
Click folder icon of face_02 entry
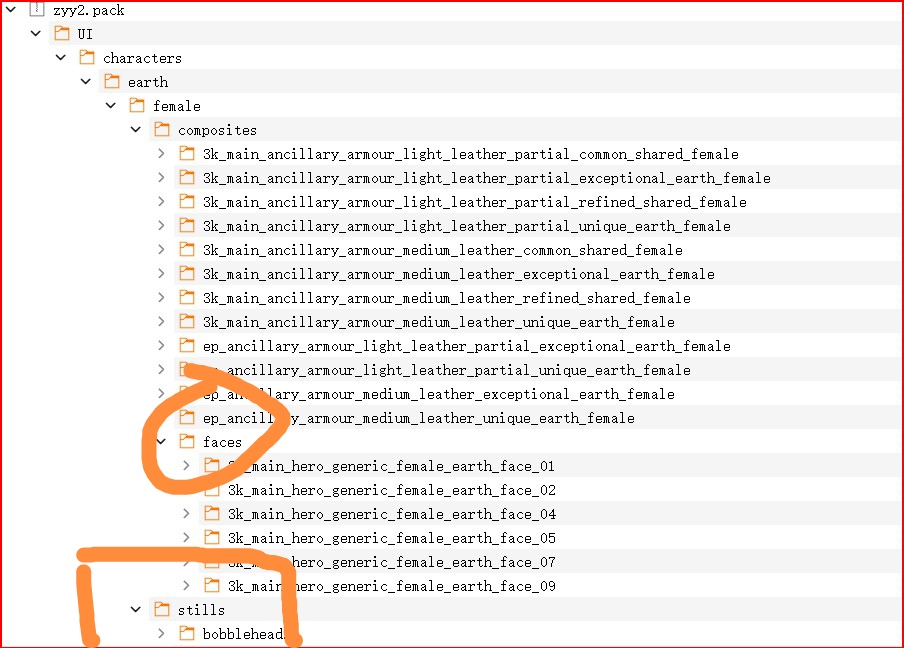pyautogui.click(x=211, y=490)
